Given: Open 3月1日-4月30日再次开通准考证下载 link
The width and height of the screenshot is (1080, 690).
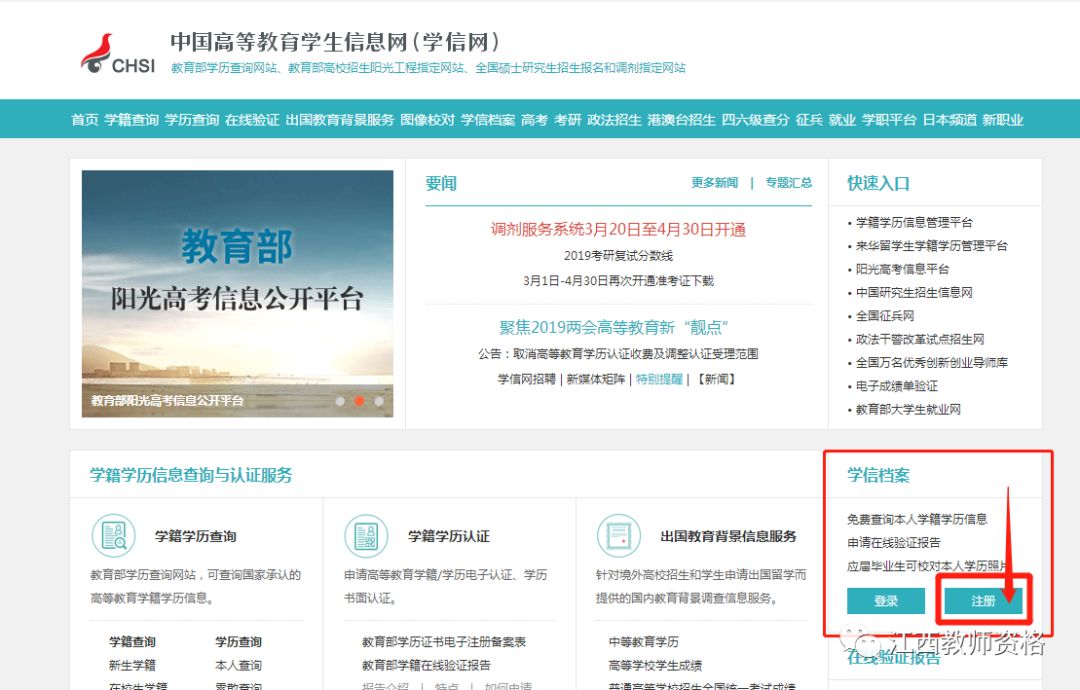Looking at the screenshot, I should click(618, 280).
